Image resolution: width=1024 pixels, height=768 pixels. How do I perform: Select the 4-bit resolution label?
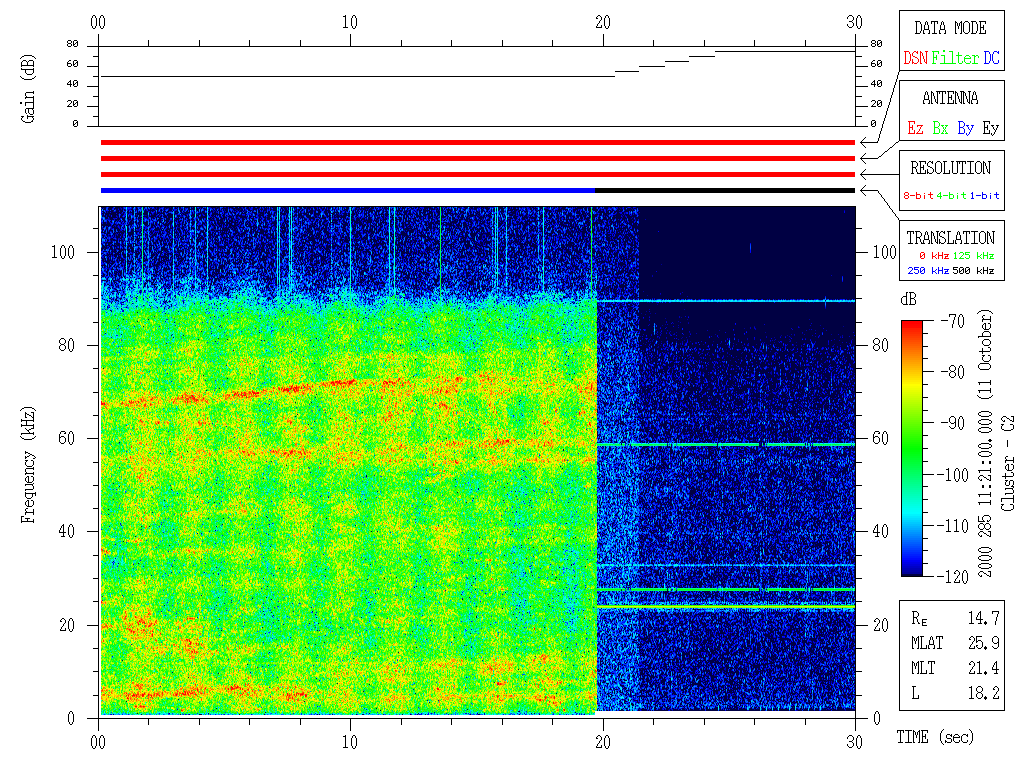pos(953,196)
